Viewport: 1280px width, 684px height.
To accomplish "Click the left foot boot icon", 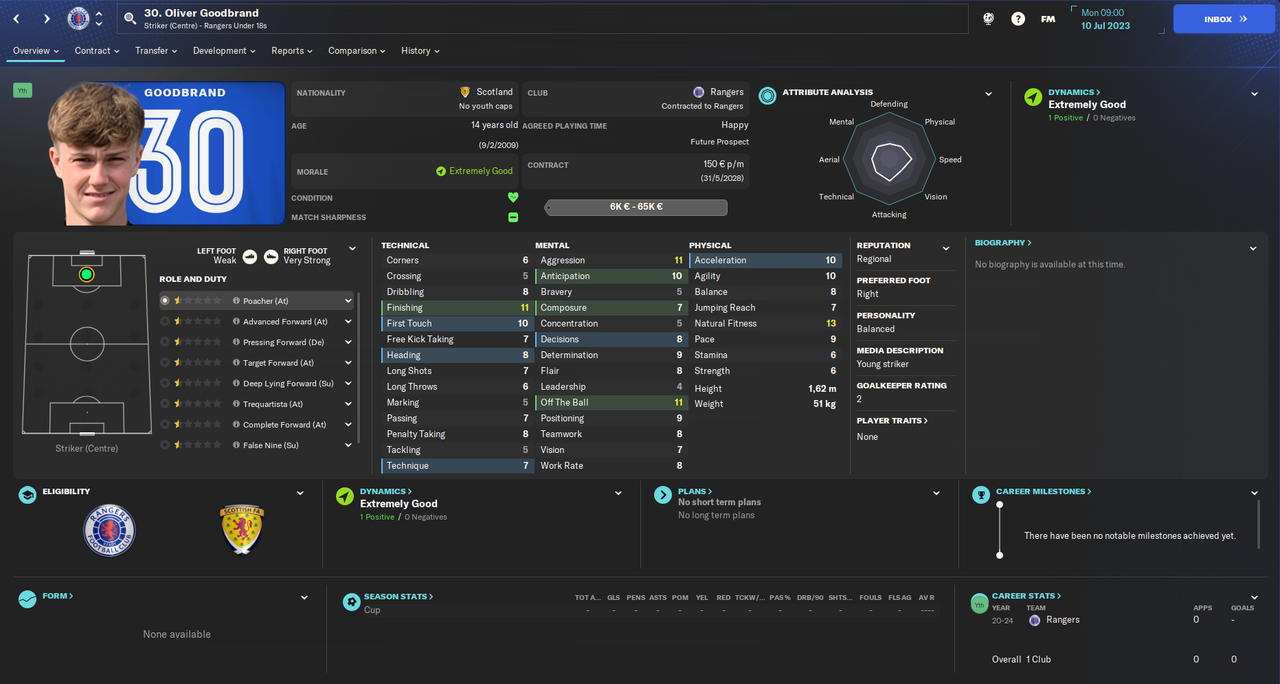I will coord(250,256).
